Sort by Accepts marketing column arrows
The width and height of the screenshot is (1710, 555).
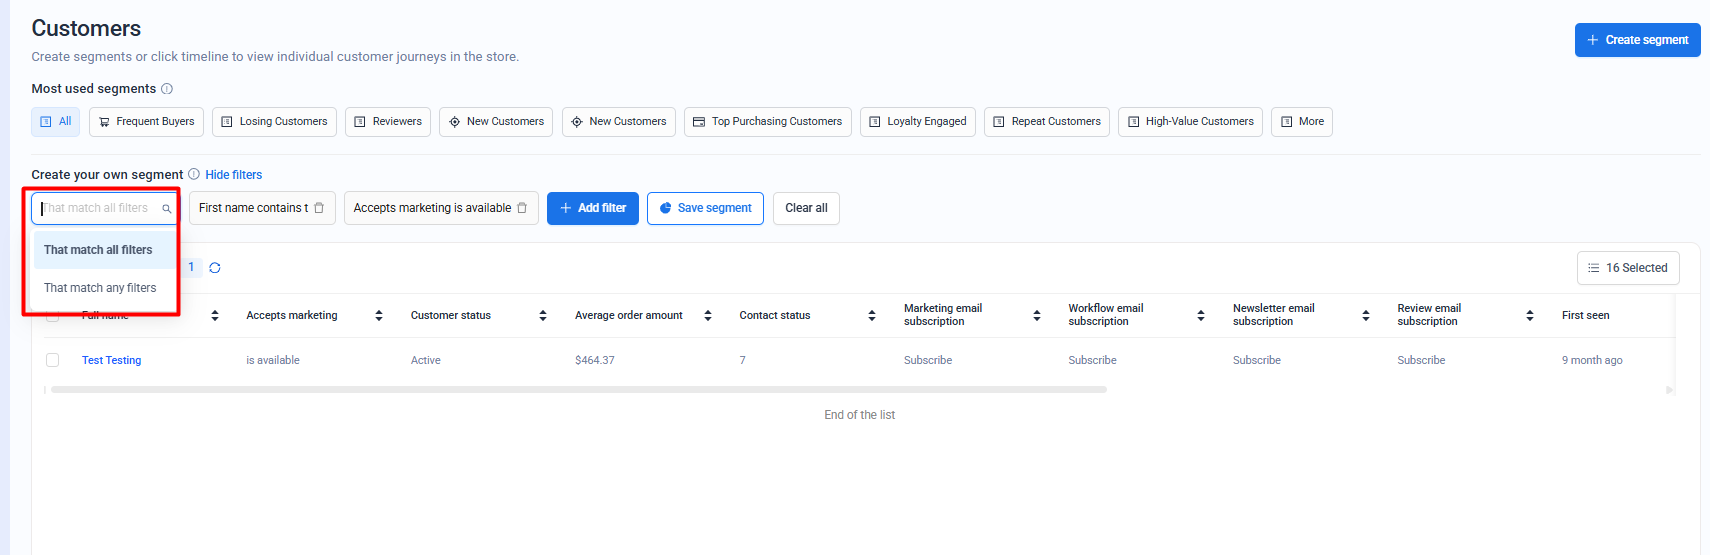[x=379, y=316]
